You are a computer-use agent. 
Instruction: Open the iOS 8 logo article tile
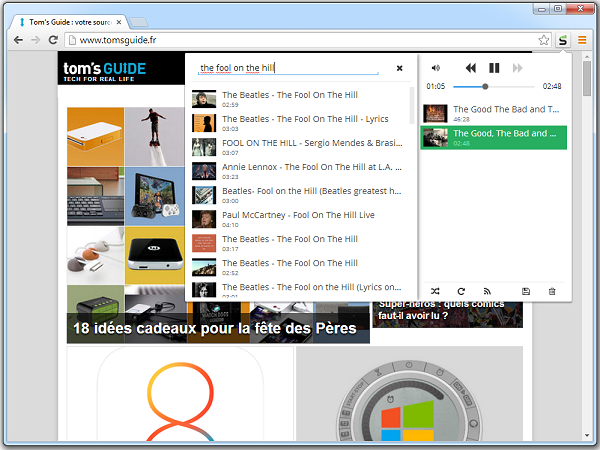180,393
